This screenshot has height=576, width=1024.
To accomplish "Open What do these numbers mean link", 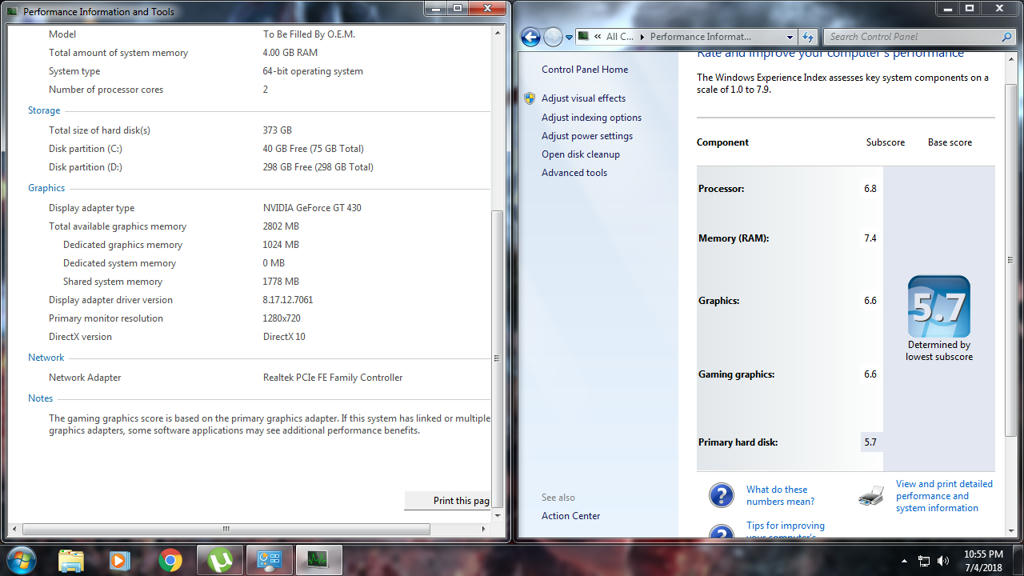I will click(x=780, y=496).
